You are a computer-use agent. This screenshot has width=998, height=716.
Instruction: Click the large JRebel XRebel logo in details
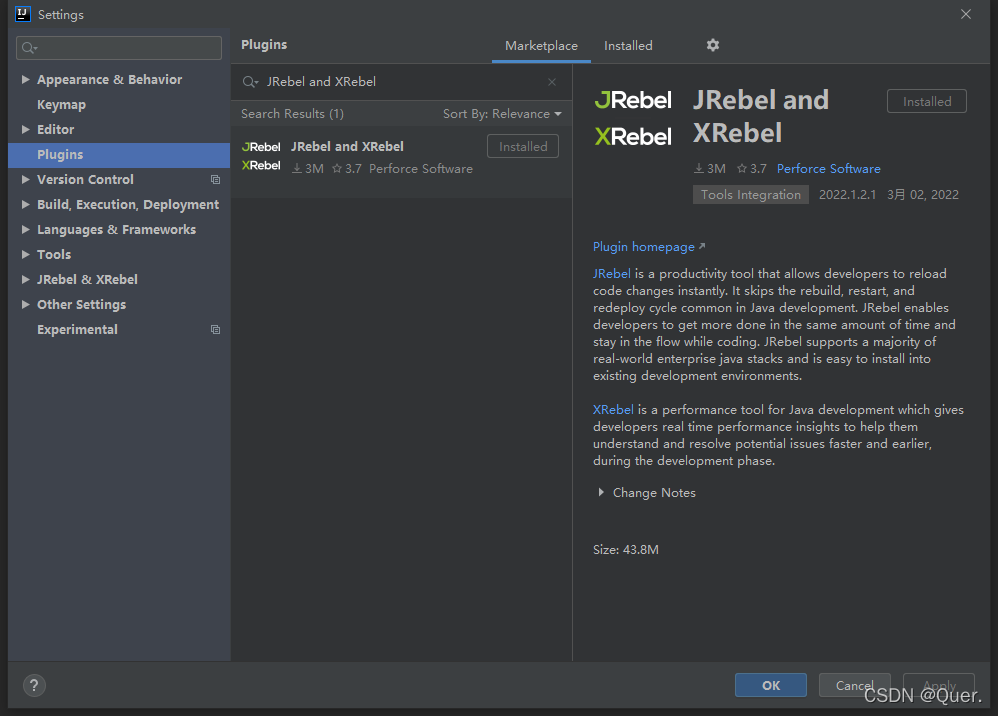click(633, 118)
